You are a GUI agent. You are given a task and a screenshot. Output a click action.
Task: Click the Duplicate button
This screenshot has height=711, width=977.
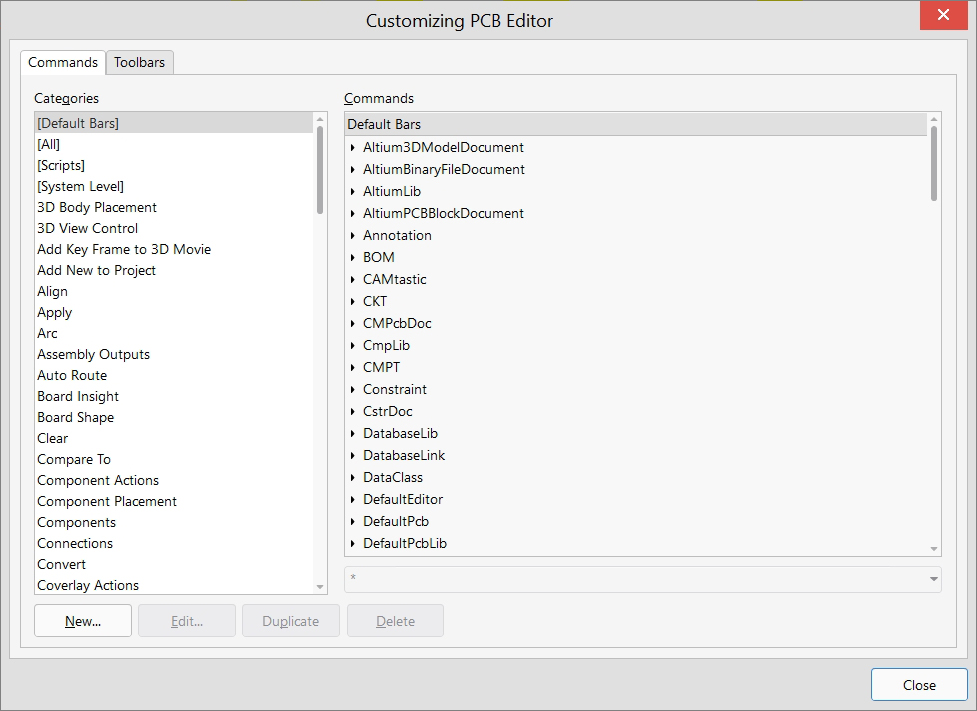(x=291, y=621)
